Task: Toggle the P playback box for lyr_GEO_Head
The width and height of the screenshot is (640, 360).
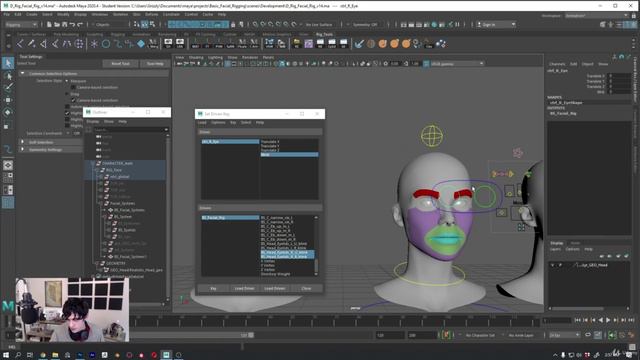Action: click(x=560, y=265)
